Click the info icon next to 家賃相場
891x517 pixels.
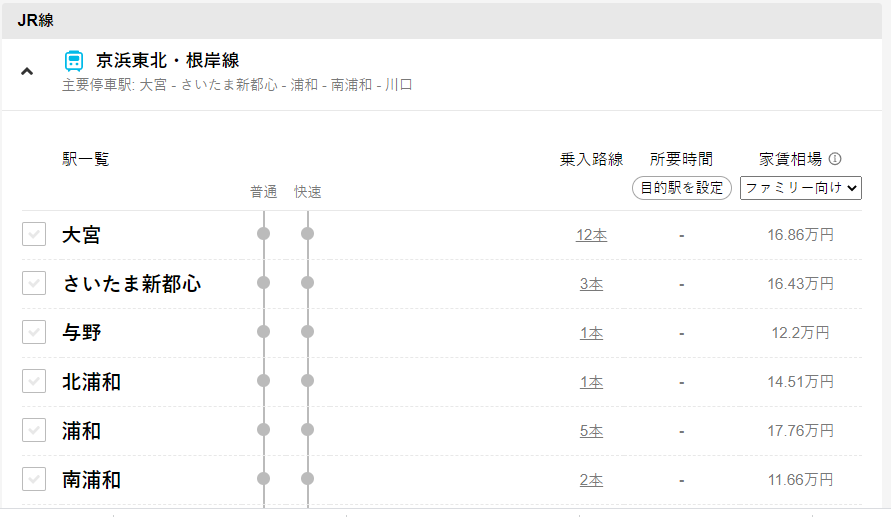click(x=835, y=159)
